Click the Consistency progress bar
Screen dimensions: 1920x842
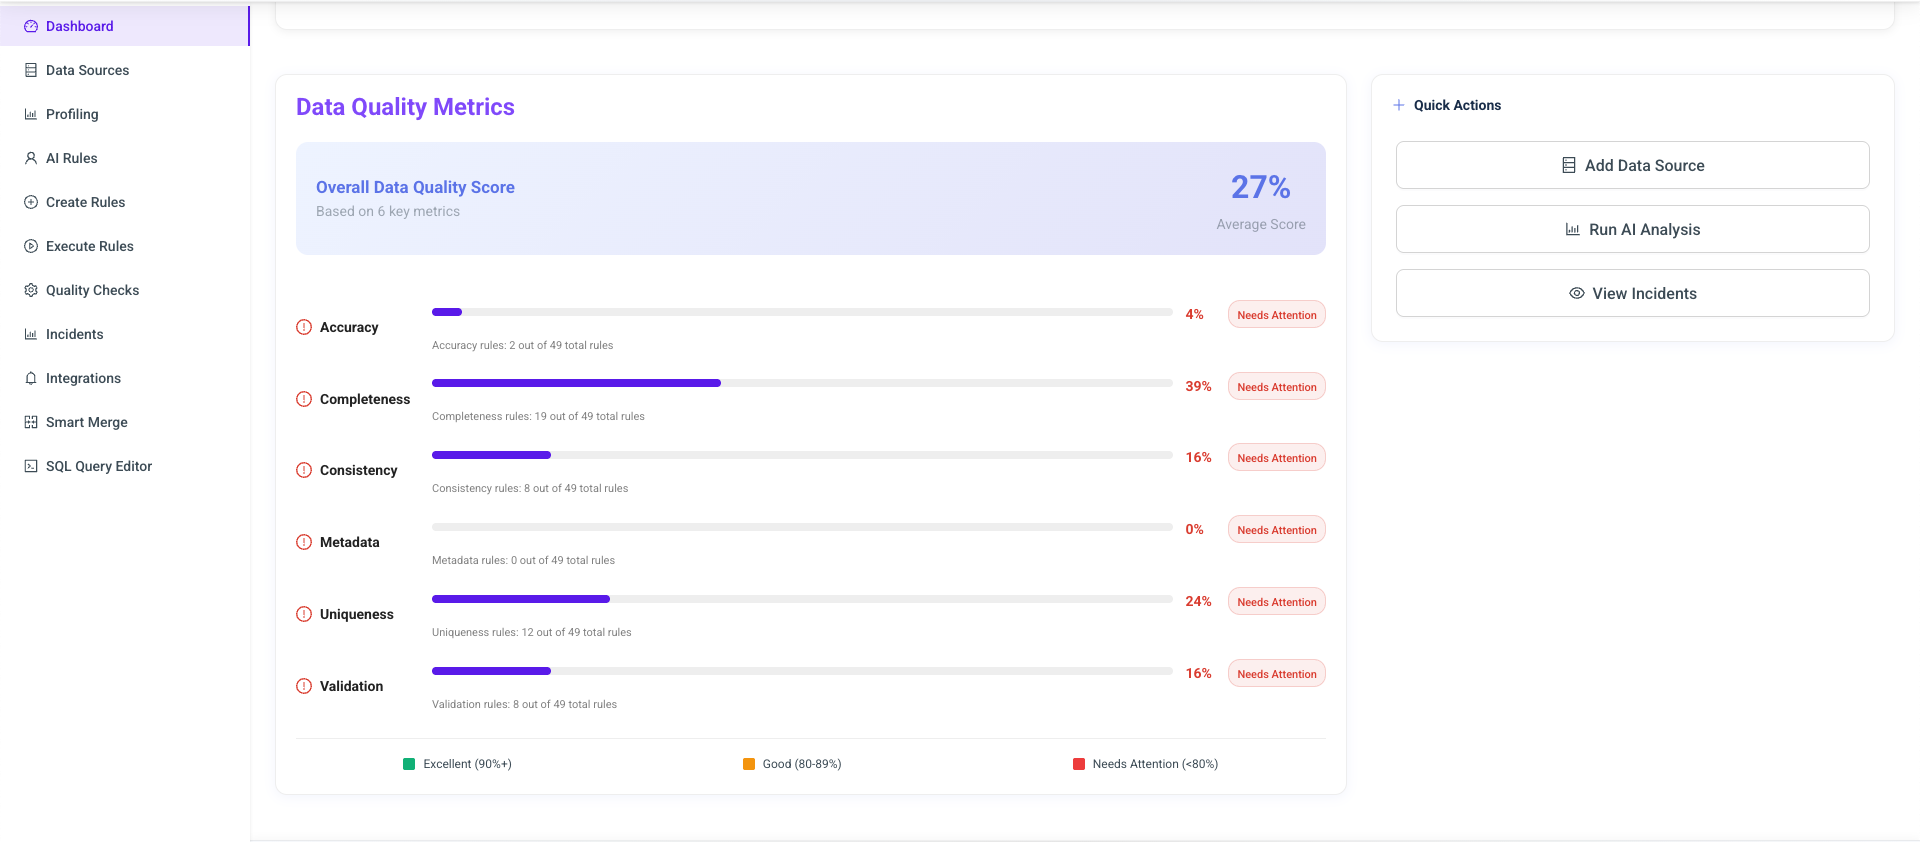pyautogui.click(x=802, y=455)
